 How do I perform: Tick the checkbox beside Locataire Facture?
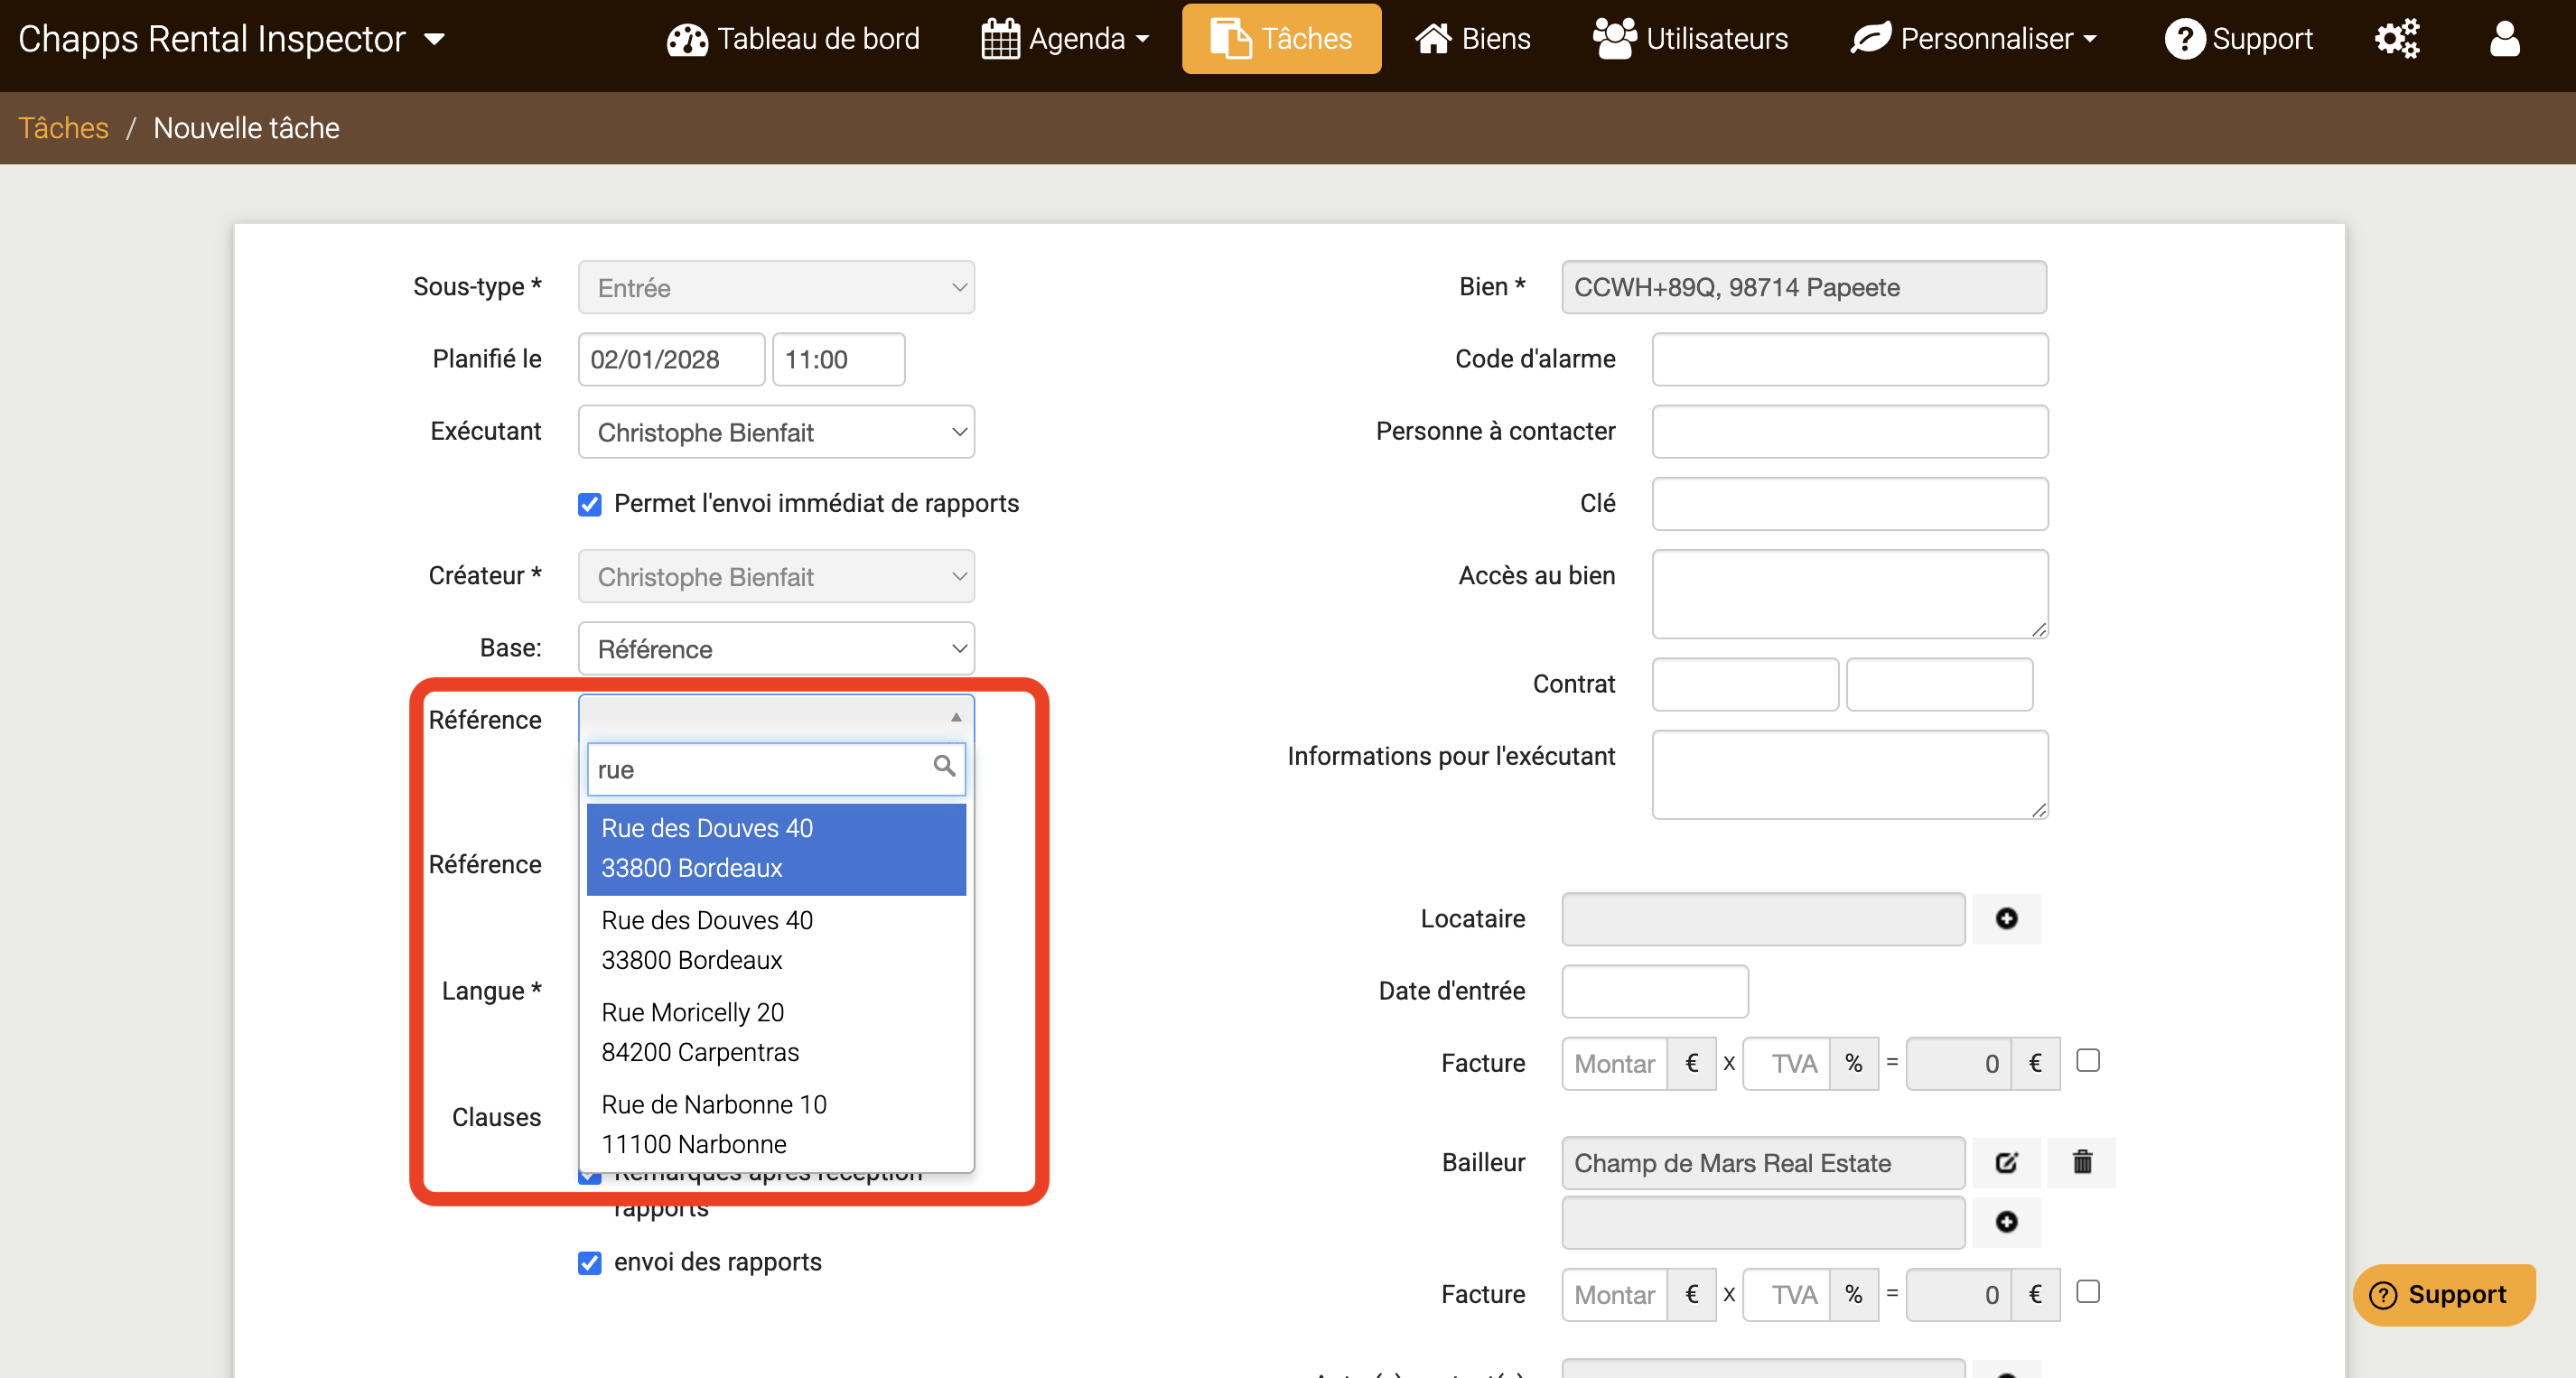coord(2087,1060)
